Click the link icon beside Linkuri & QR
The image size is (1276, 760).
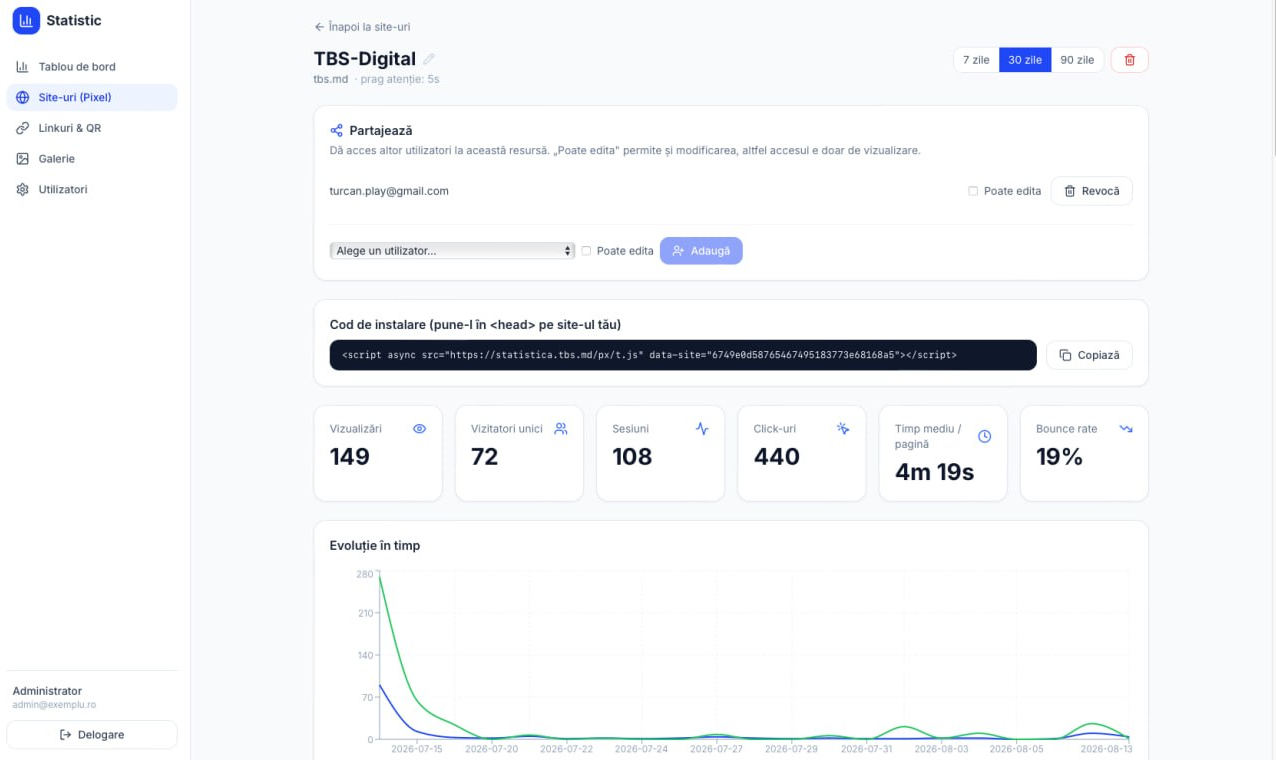click(x=22, y=128)
